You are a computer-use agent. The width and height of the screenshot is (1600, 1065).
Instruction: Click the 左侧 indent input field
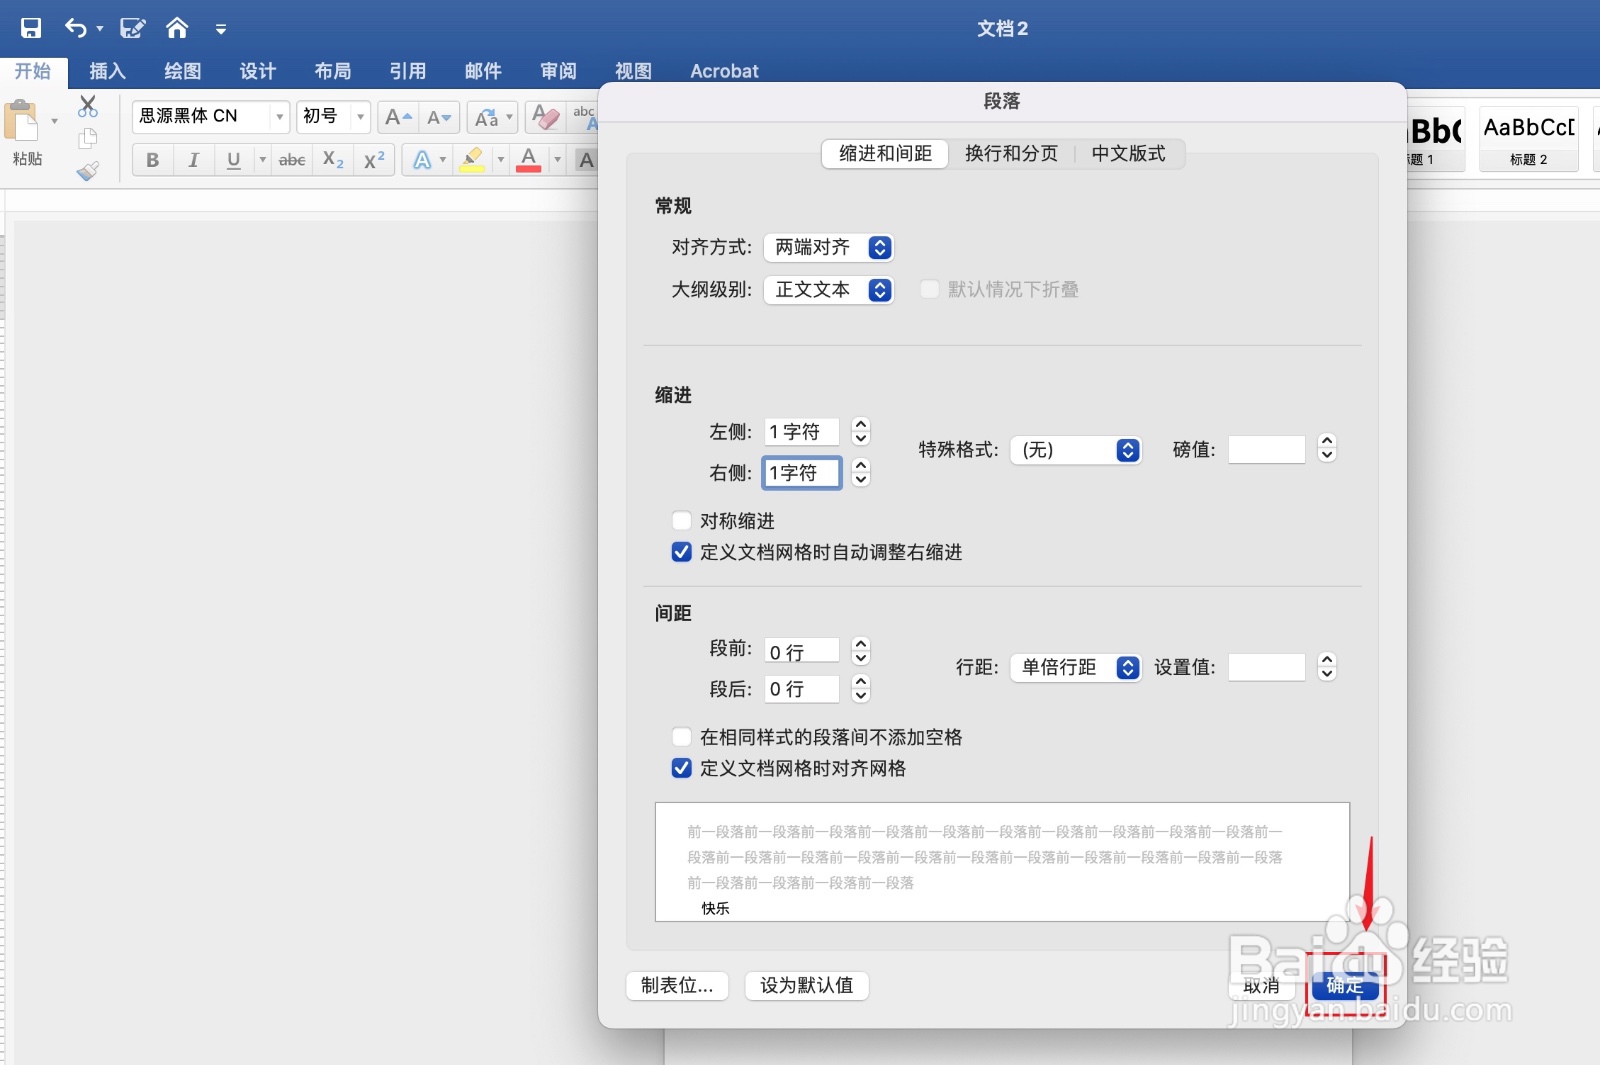[802, 432]
